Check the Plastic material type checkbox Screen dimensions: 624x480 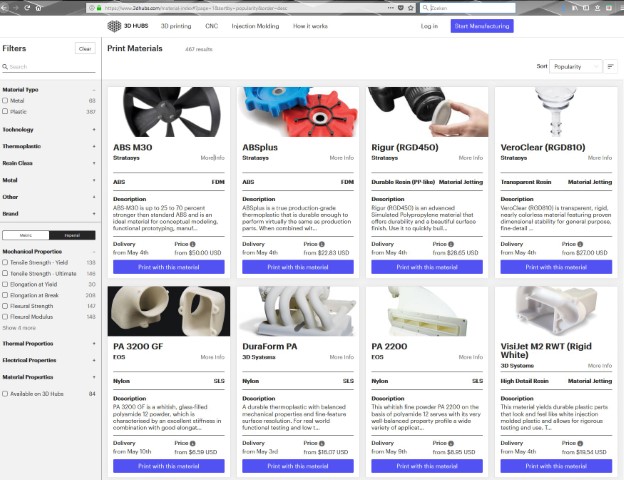pos(6,112)
